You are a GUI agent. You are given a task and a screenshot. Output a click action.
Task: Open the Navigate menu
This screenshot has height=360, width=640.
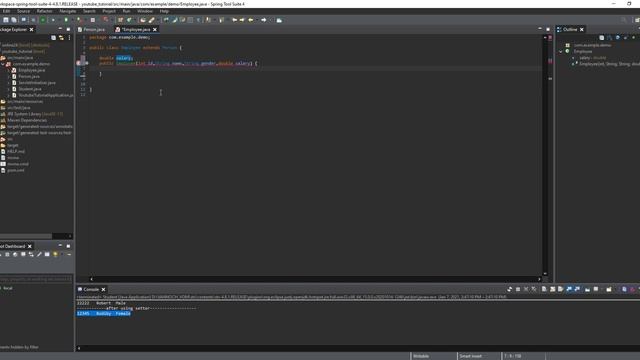[x=68, y=11]
